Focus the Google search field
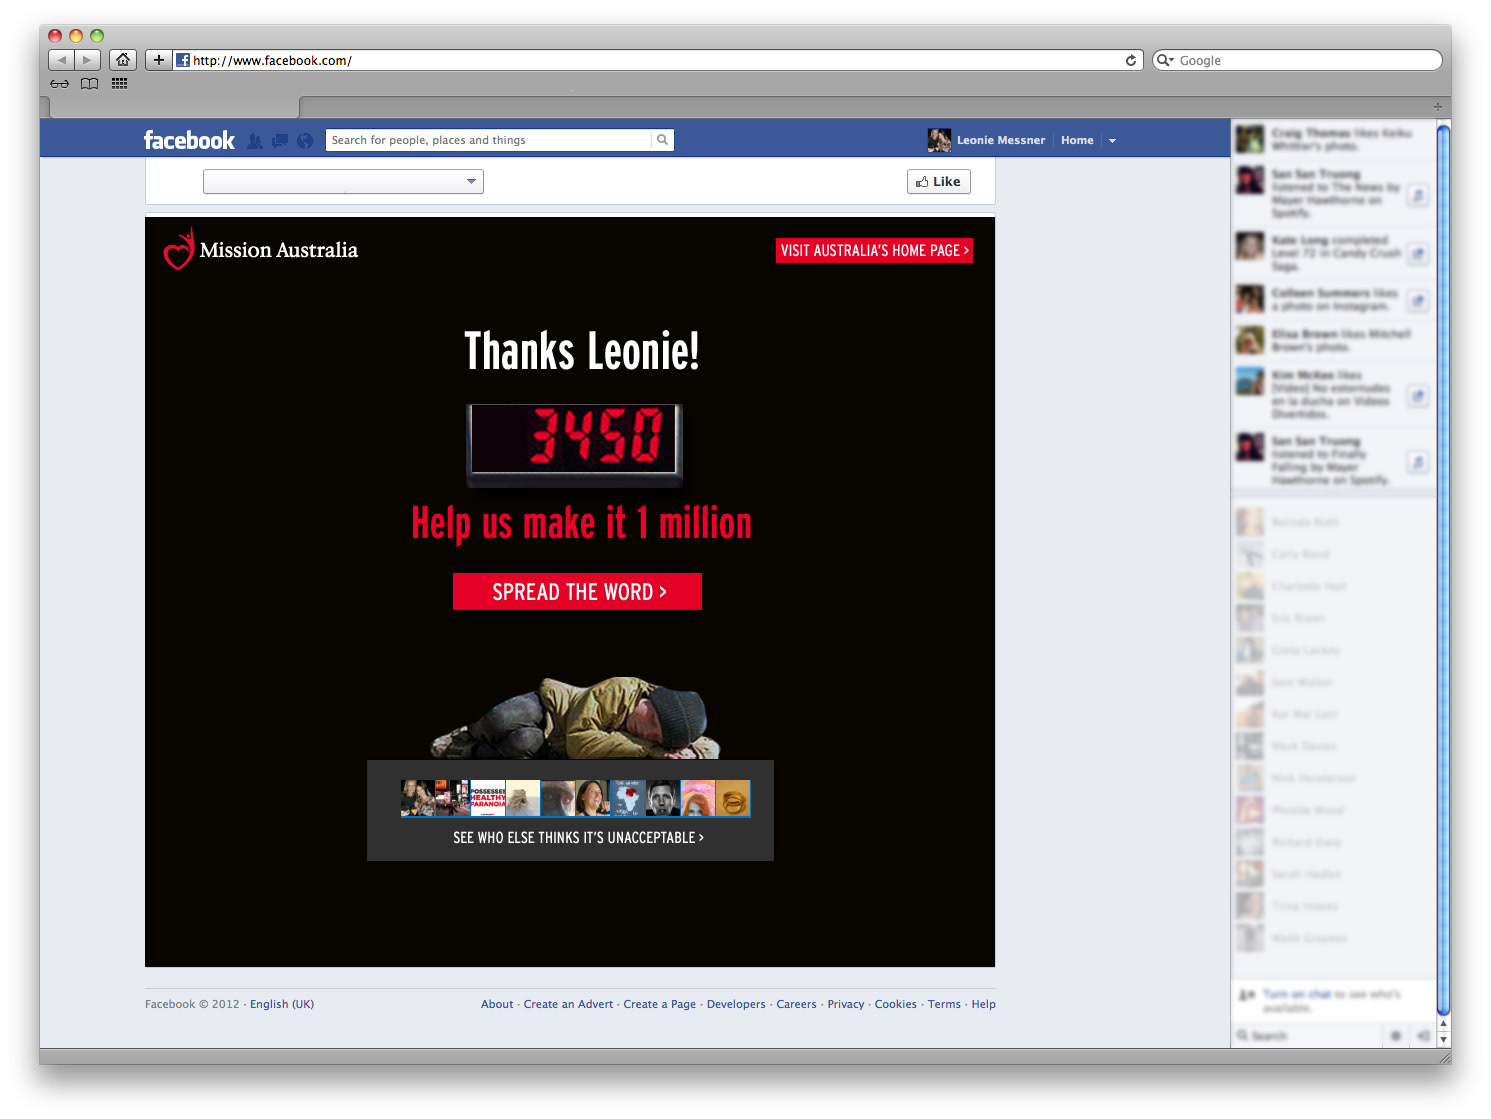1491x1119 pixels. [1297, 60]
